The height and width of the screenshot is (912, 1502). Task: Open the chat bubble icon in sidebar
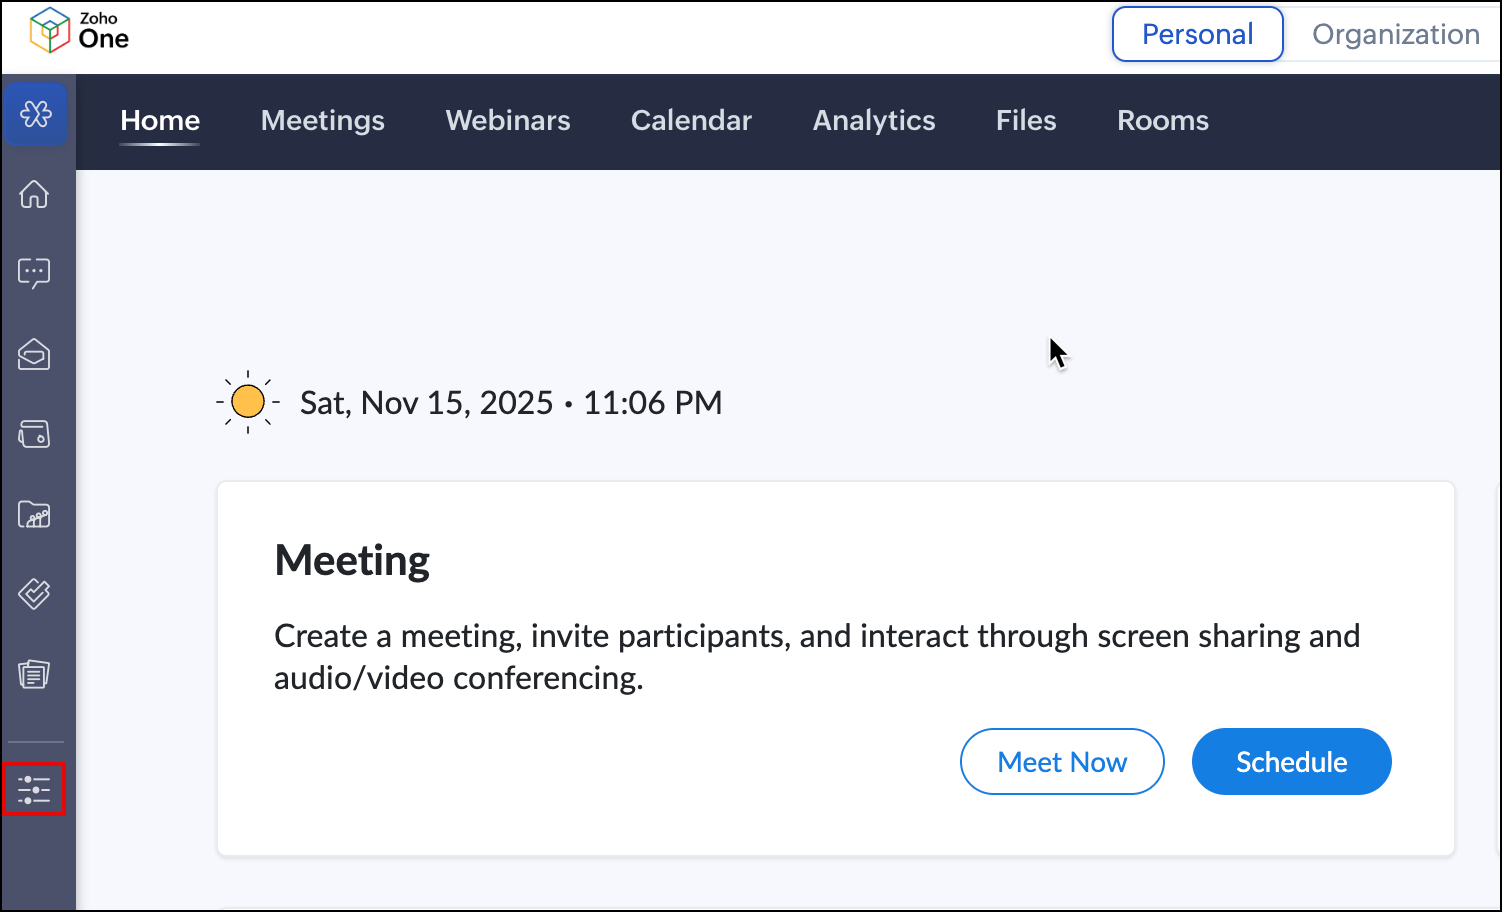click(34, 273)
